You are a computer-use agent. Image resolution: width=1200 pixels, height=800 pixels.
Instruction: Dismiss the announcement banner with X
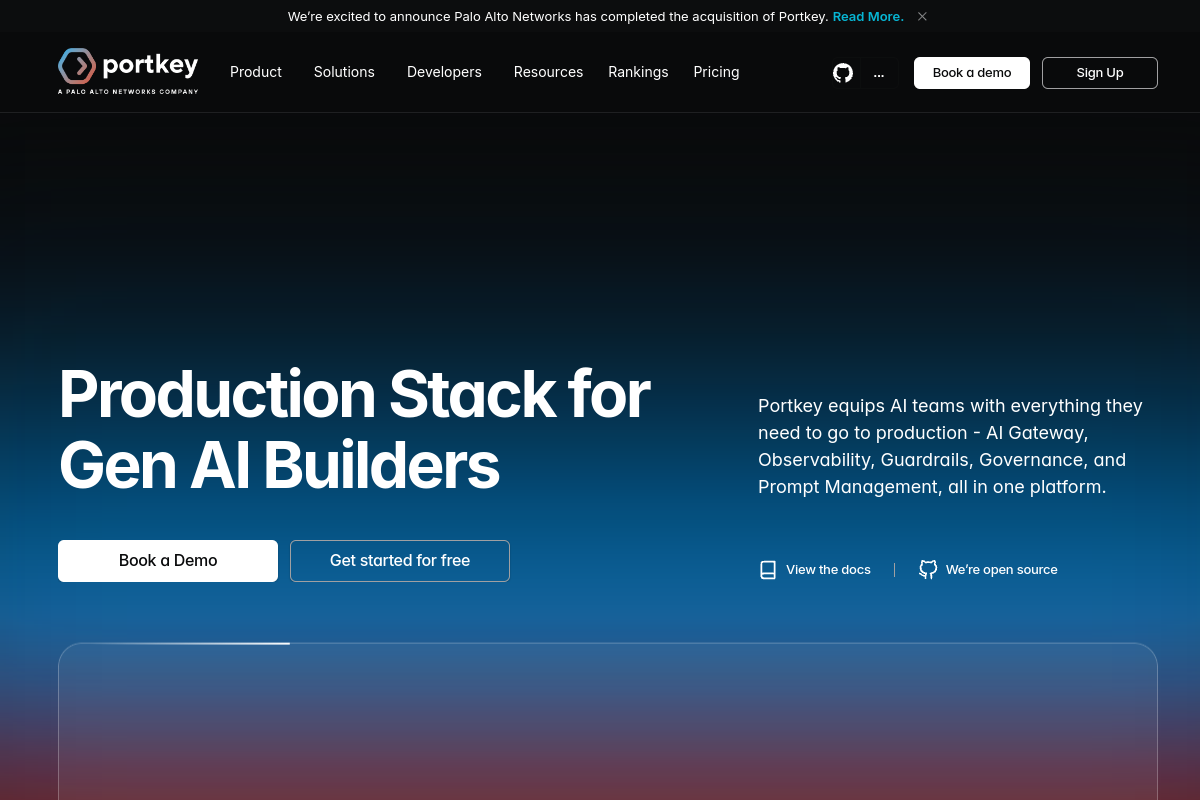(922, 16)
